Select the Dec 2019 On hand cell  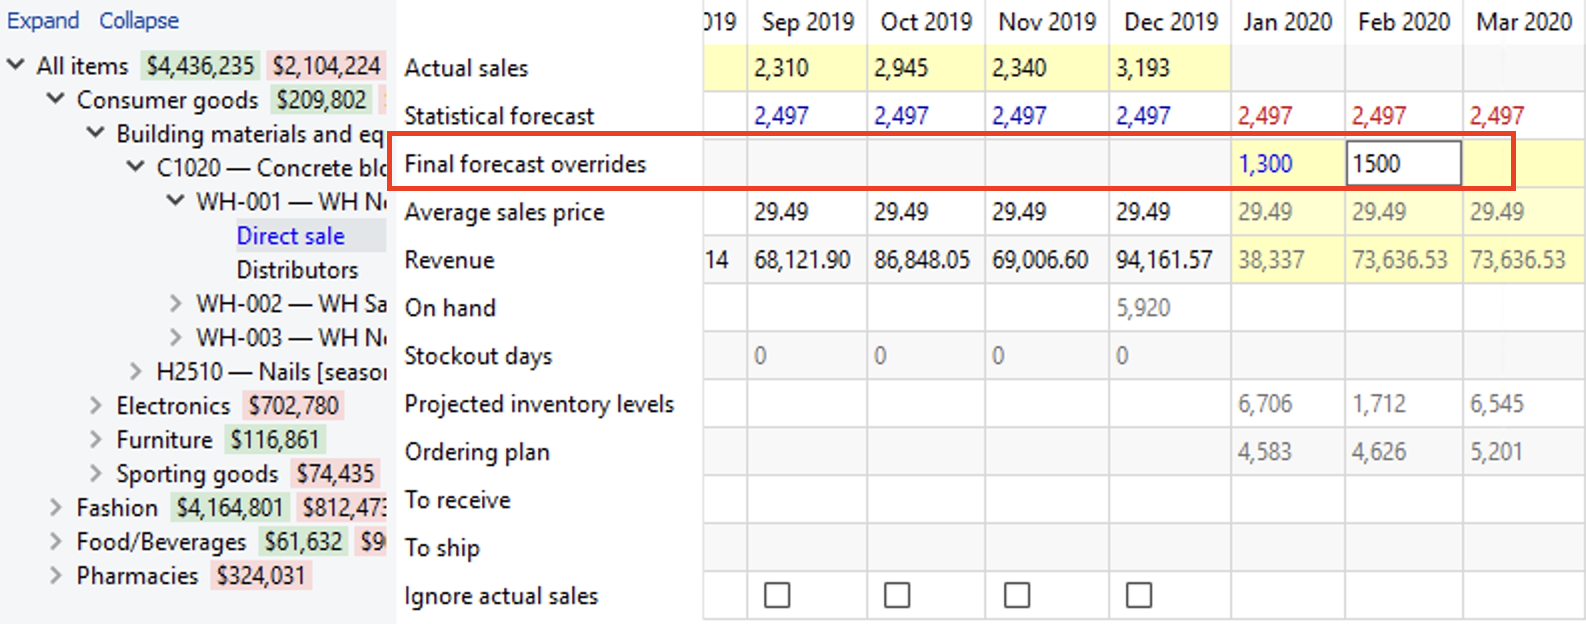point(1168,308)
